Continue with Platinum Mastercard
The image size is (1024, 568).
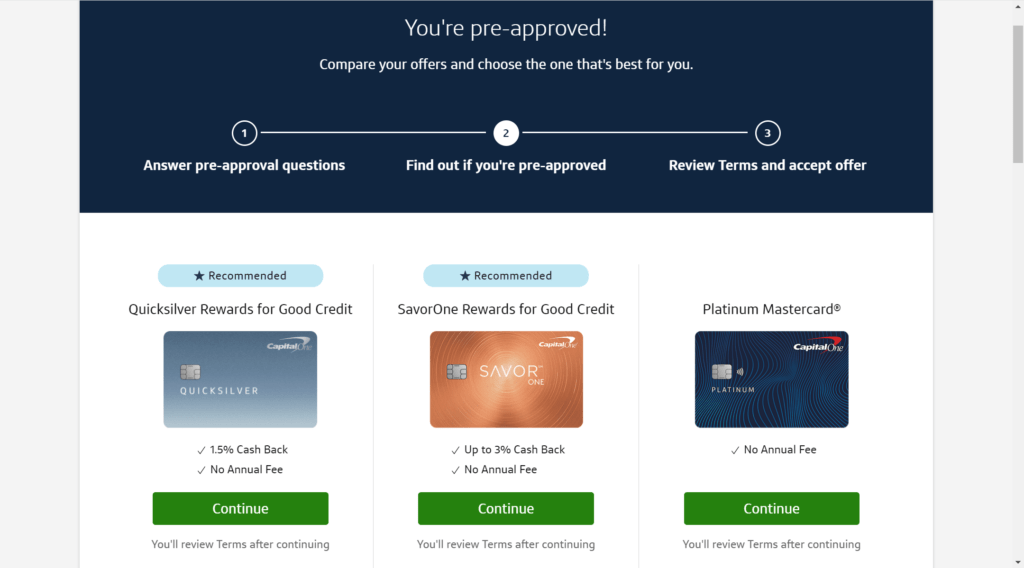(x=771, y=509)
